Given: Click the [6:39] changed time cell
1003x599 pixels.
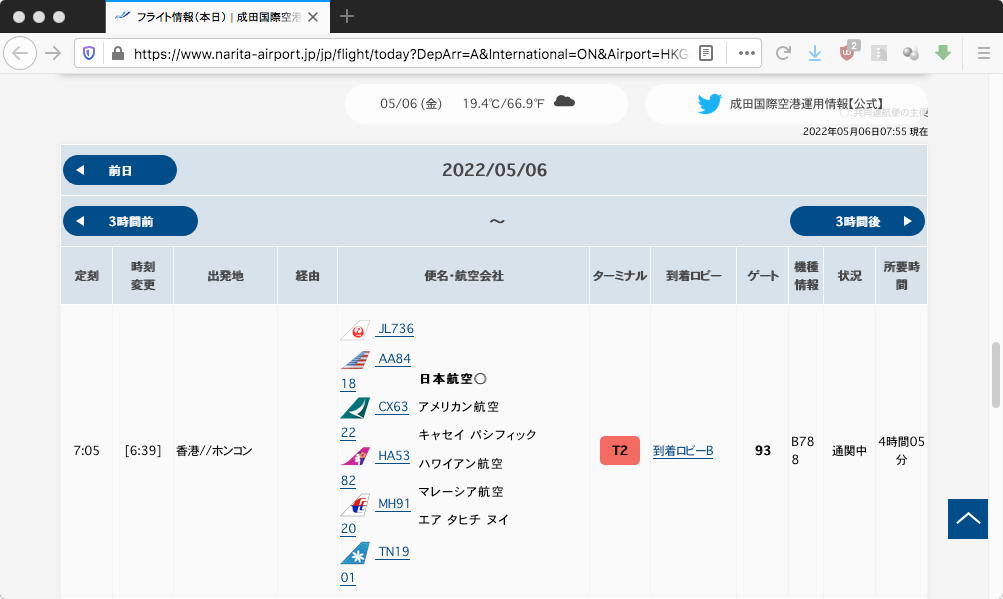Looking at the screenshot, I should click(x=143, y=451).
